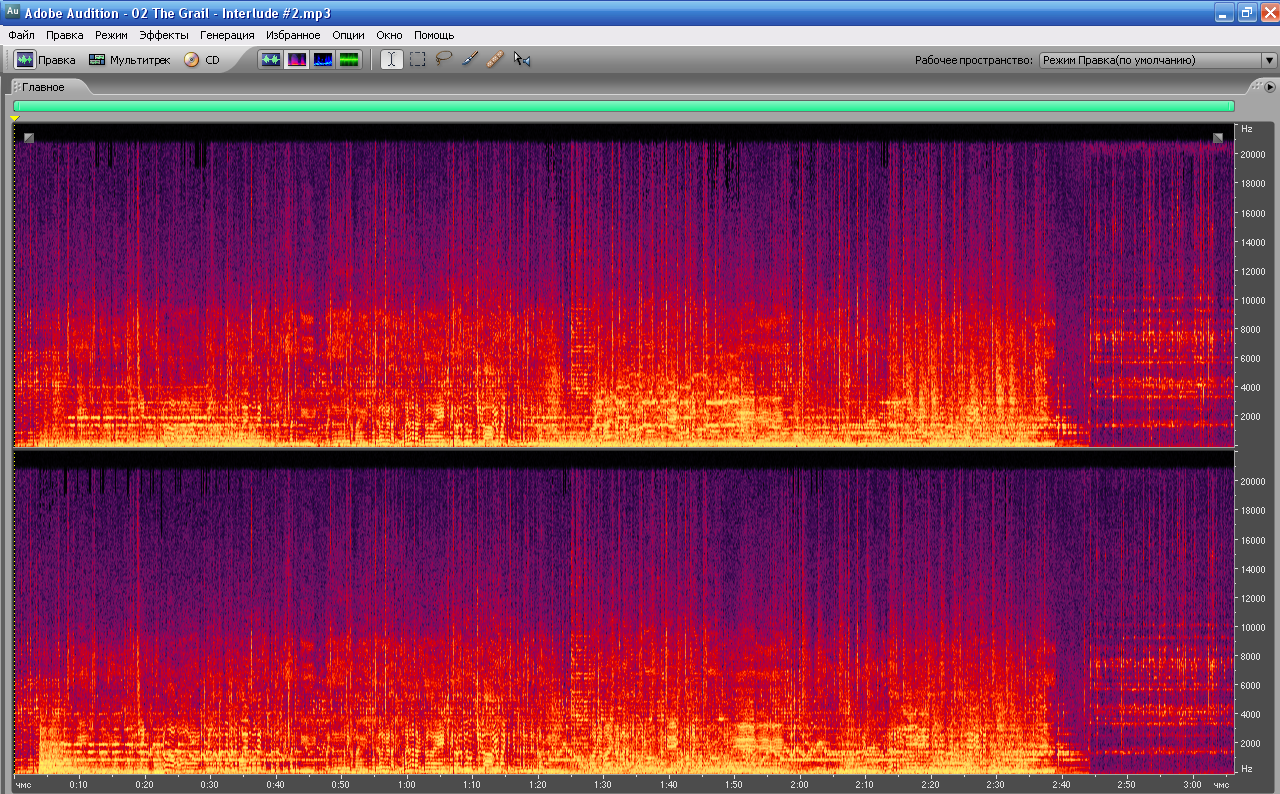Screen dimensions: 1280x794
Task: Open the Избранное menu
Action: pyautogui.click(x=293, y=35)
